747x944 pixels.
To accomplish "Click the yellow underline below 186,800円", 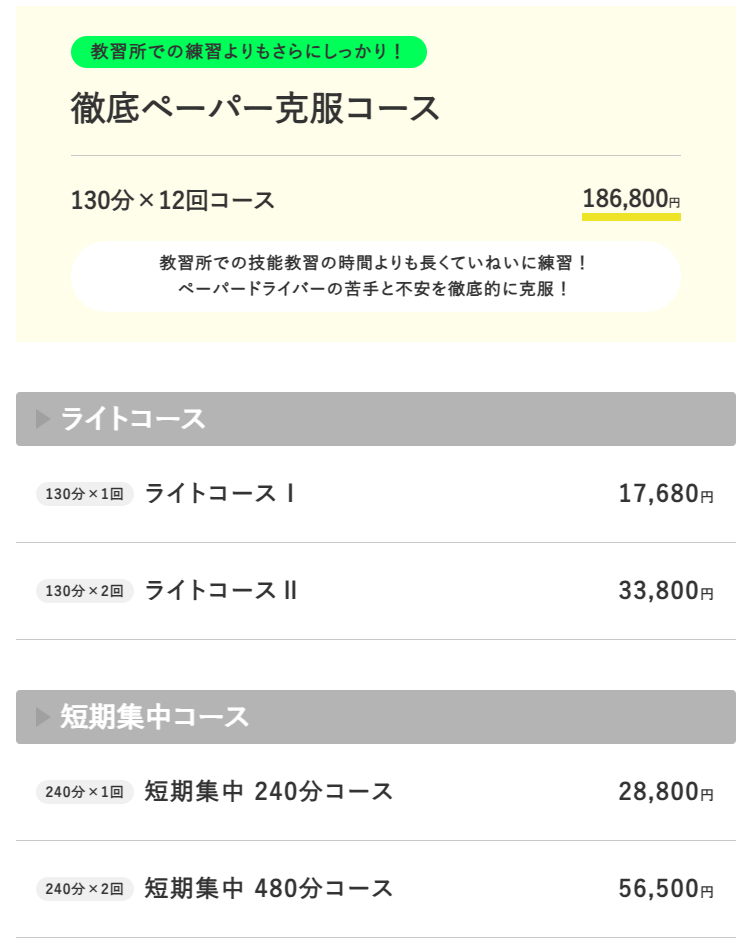I will point(631,216).
